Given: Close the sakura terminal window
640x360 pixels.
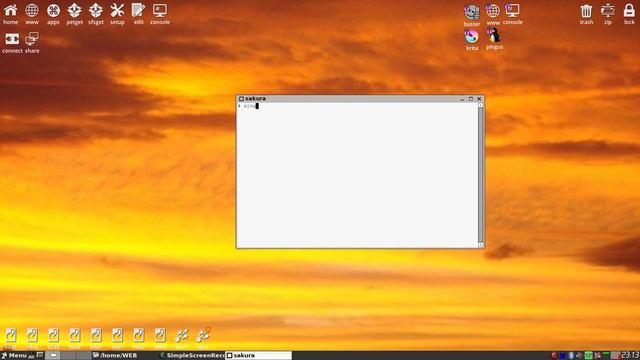Looking at the screenshot, I should 479,99.
